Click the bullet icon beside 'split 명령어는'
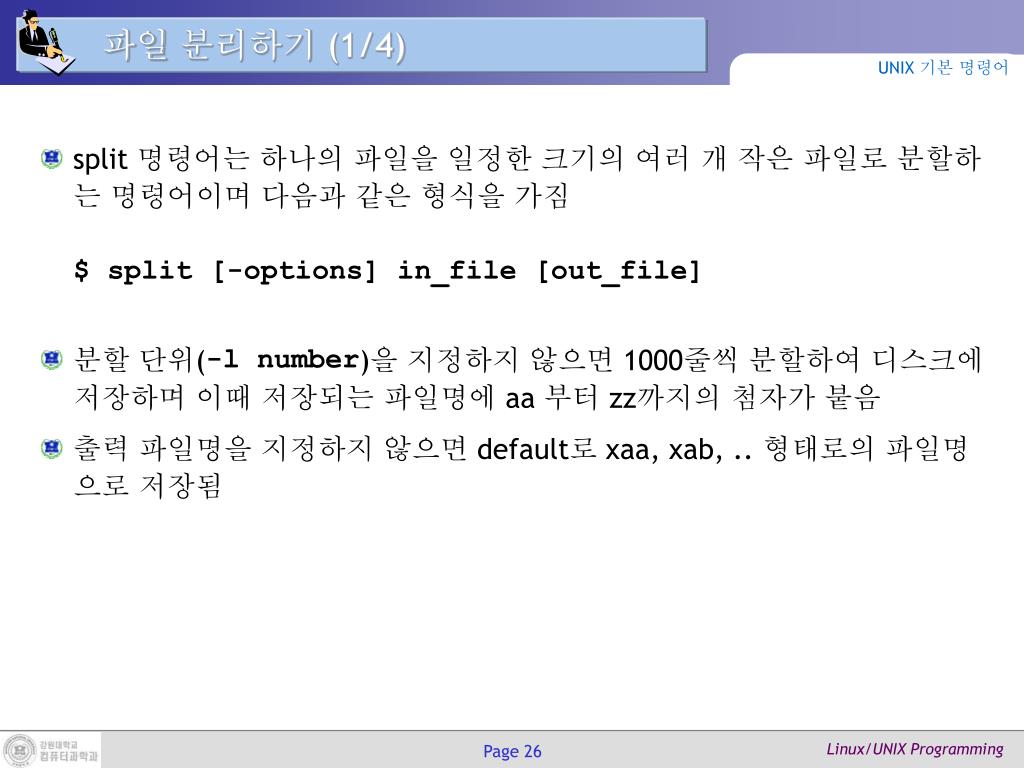 pos(51,158)
